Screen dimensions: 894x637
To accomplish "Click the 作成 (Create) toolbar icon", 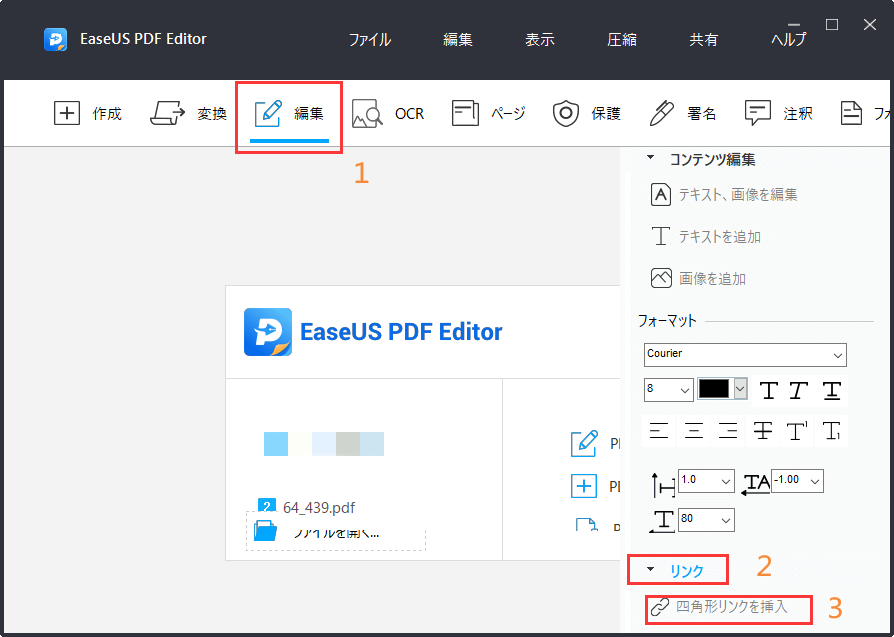I will (x=67, y=113).
